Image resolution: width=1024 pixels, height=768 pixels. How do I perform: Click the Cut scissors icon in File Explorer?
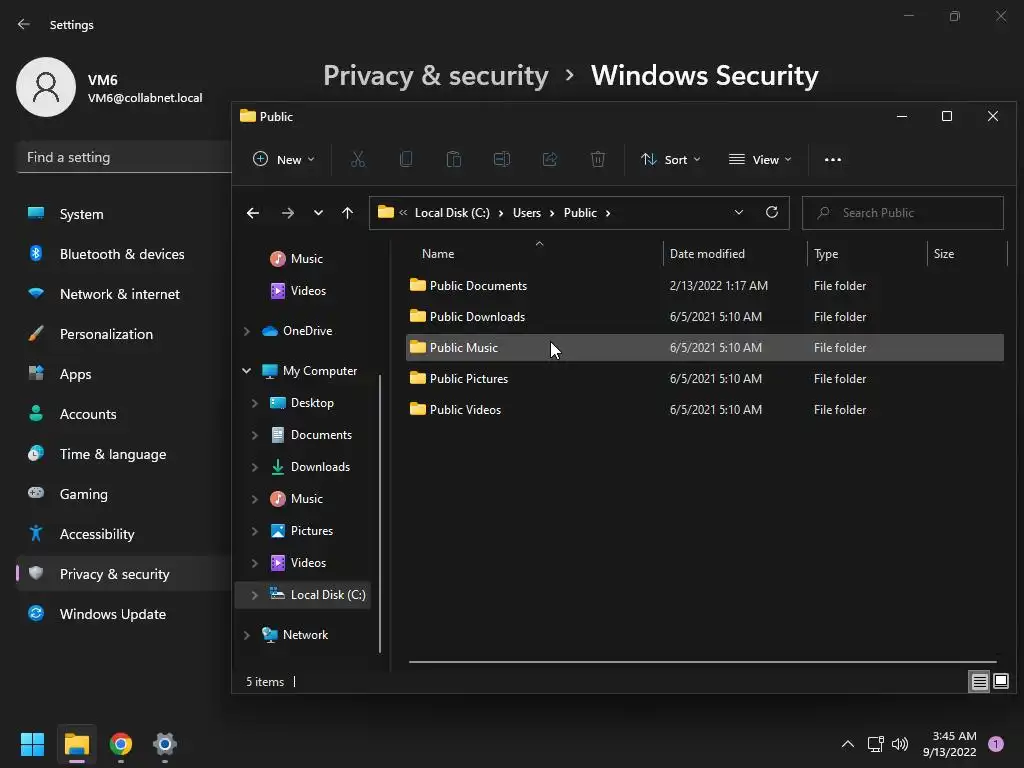coord(358,159)
